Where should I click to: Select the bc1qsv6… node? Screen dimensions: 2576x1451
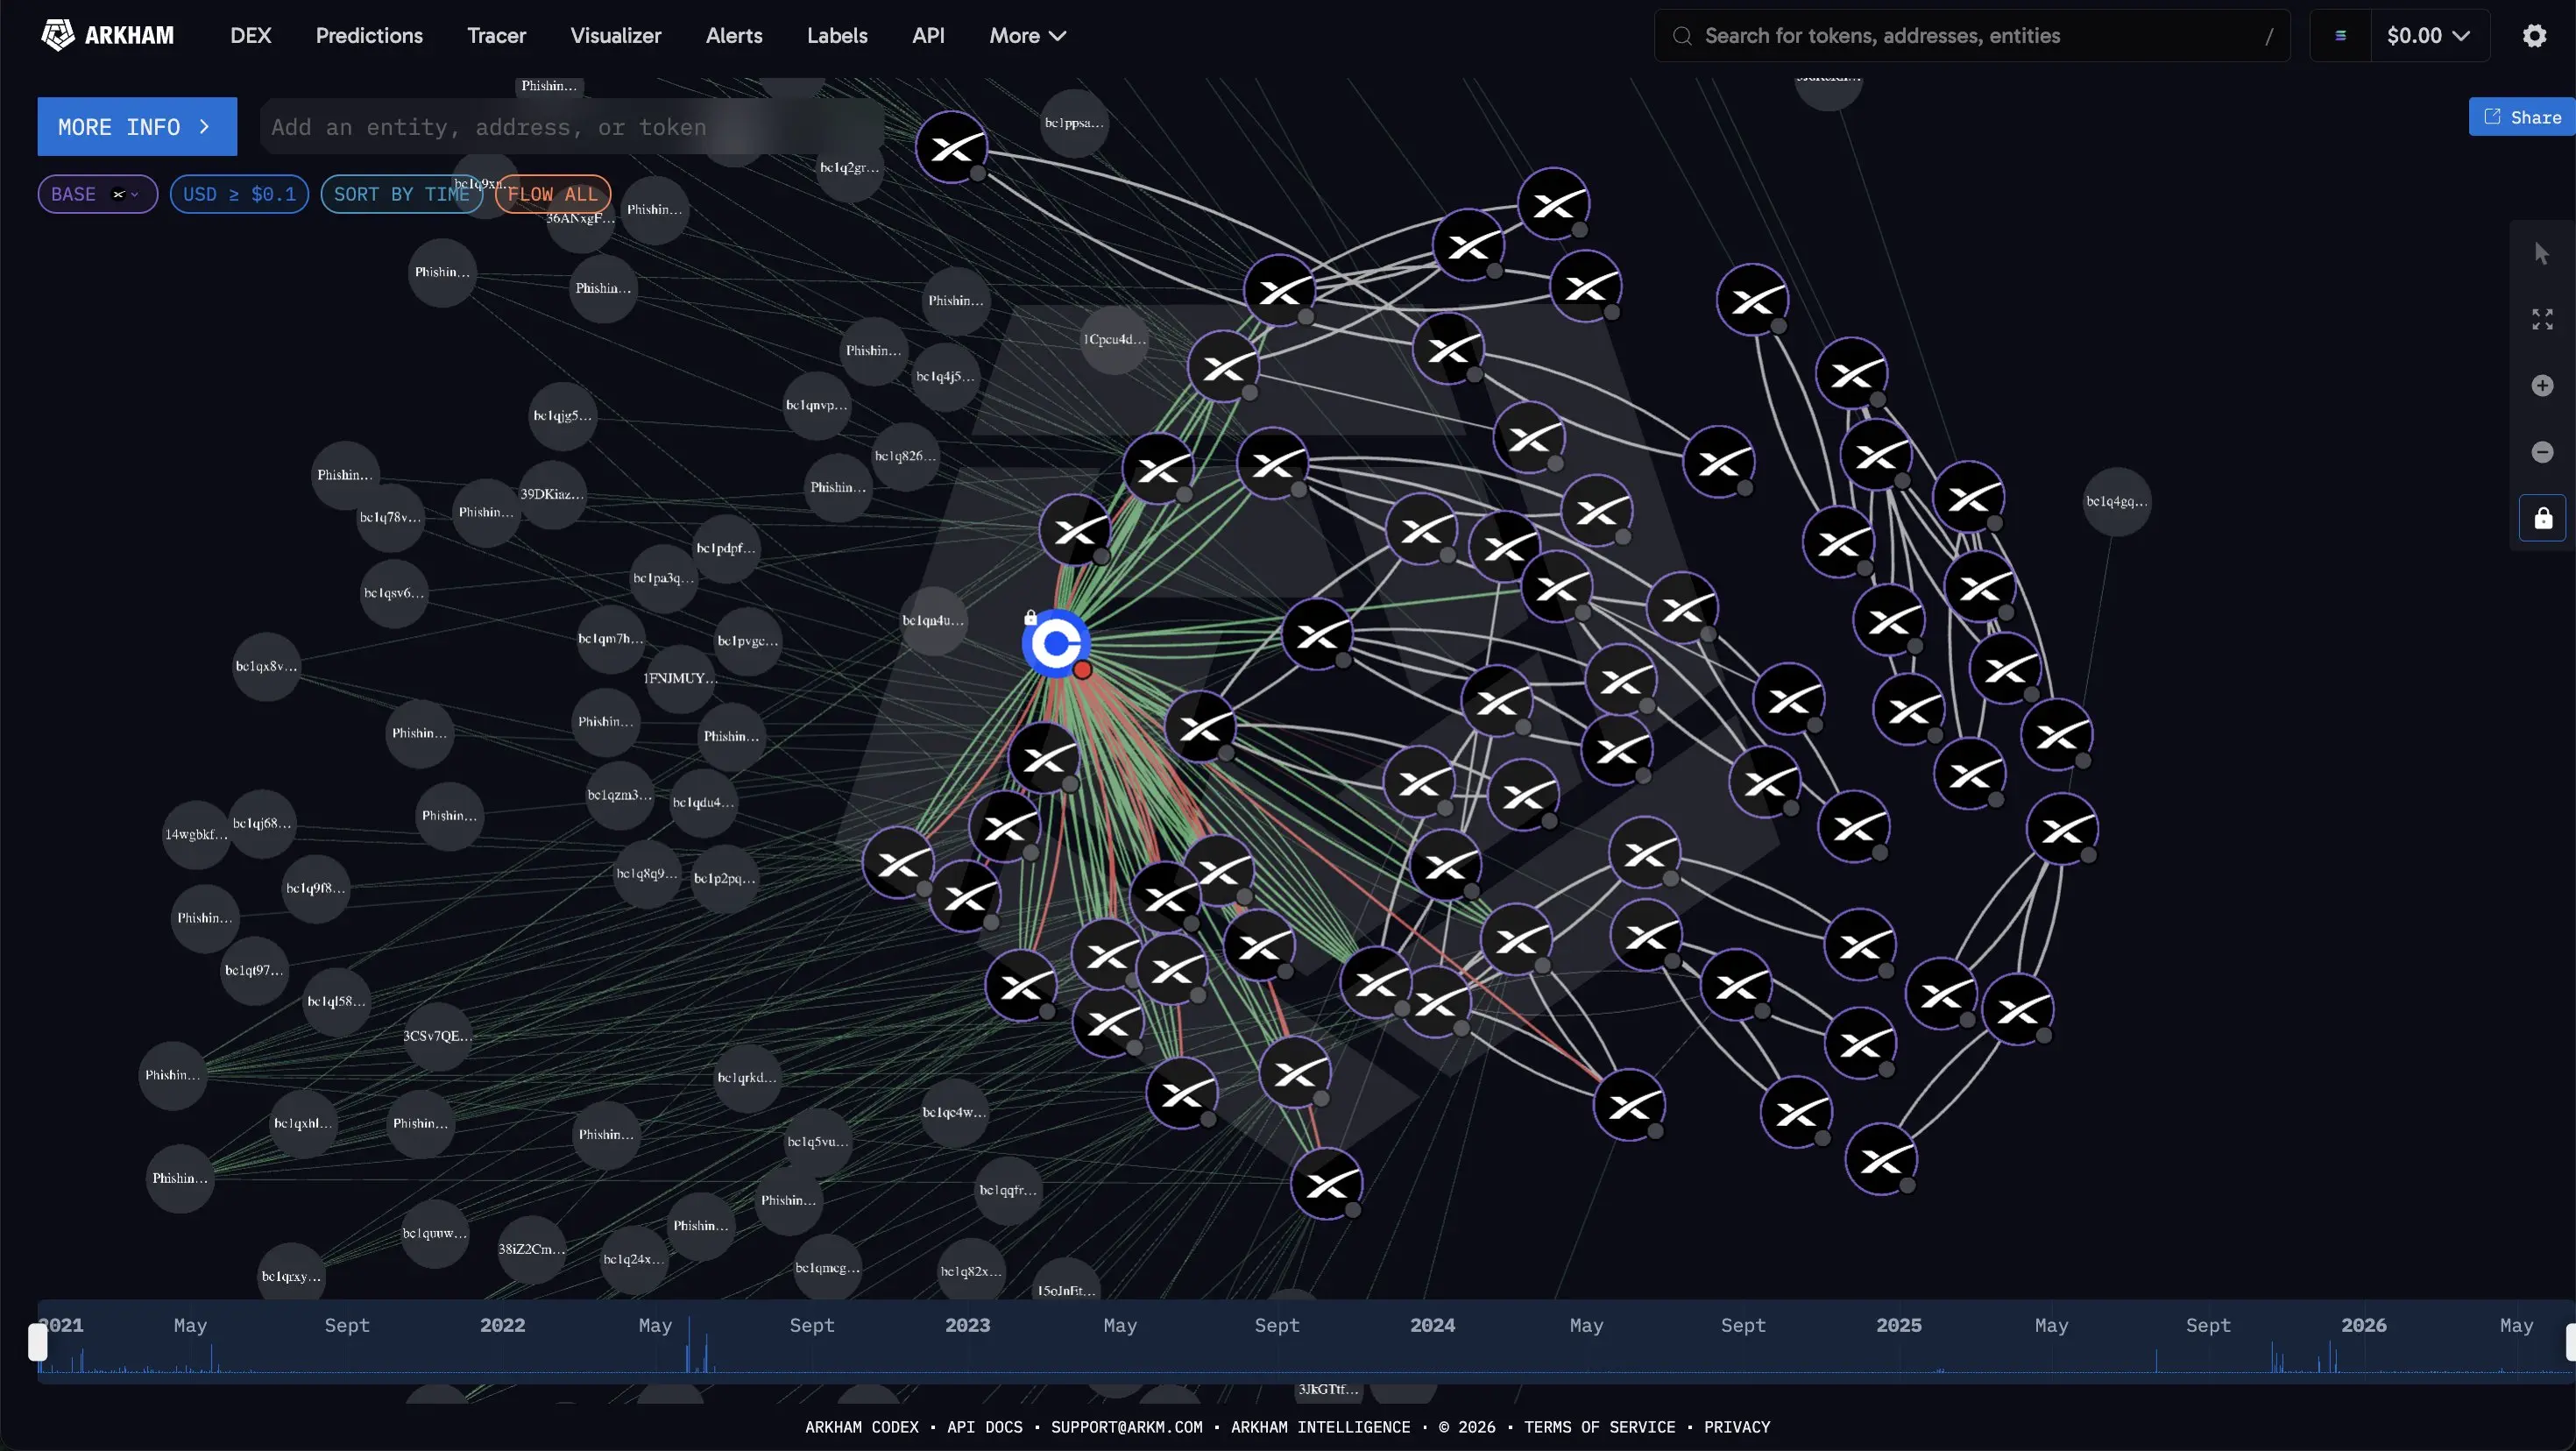(394, 593)
